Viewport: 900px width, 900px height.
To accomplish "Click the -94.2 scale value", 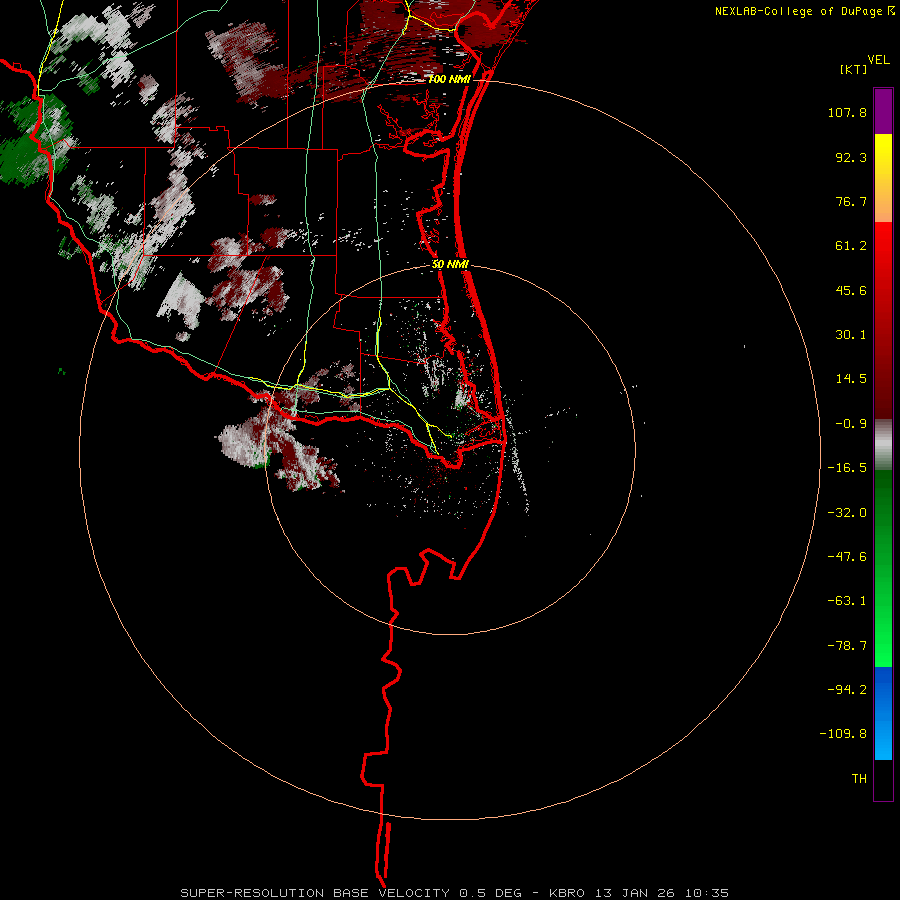I will (847, 690).
